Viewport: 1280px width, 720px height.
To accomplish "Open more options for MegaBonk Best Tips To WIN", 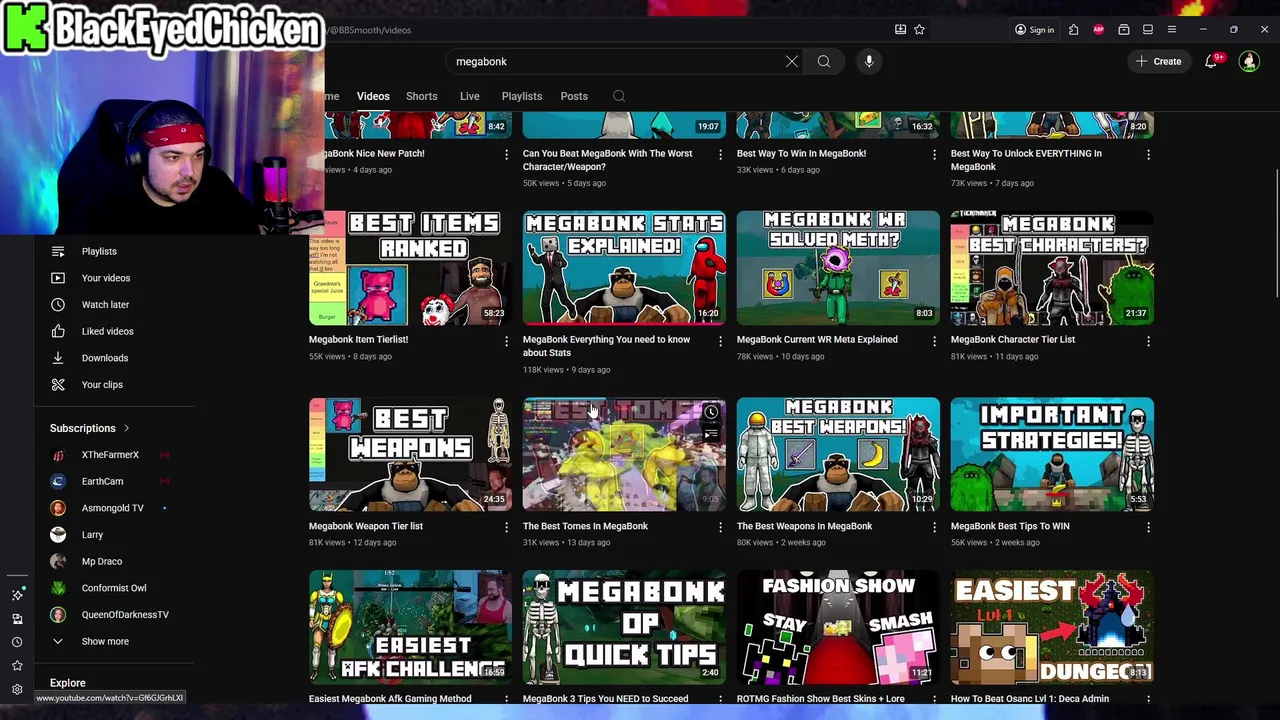I will coord(1148,527).
